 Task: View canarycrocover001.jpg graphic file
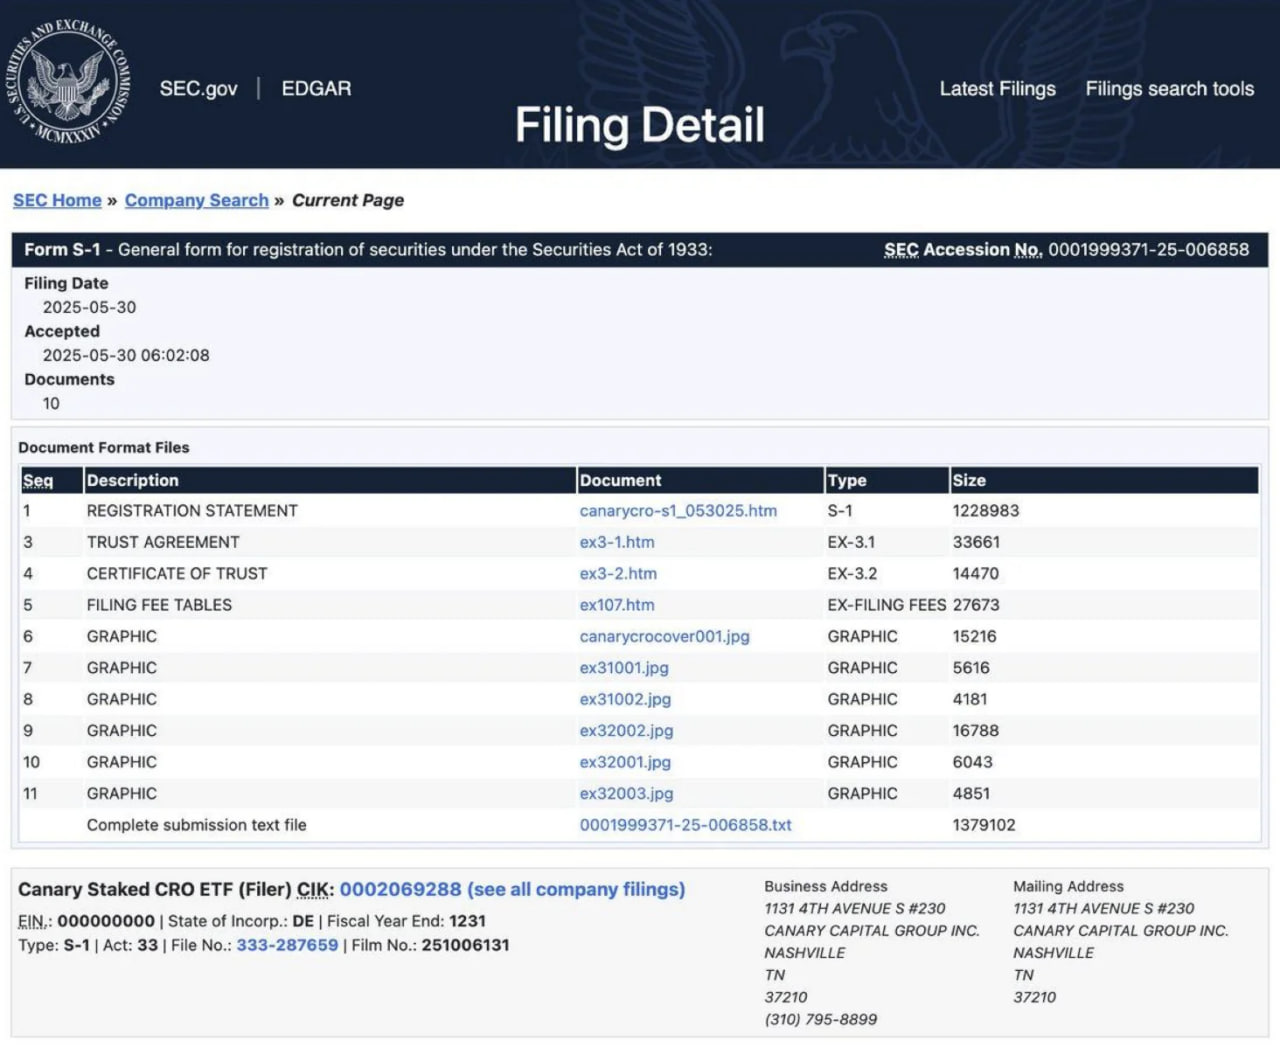664,637
